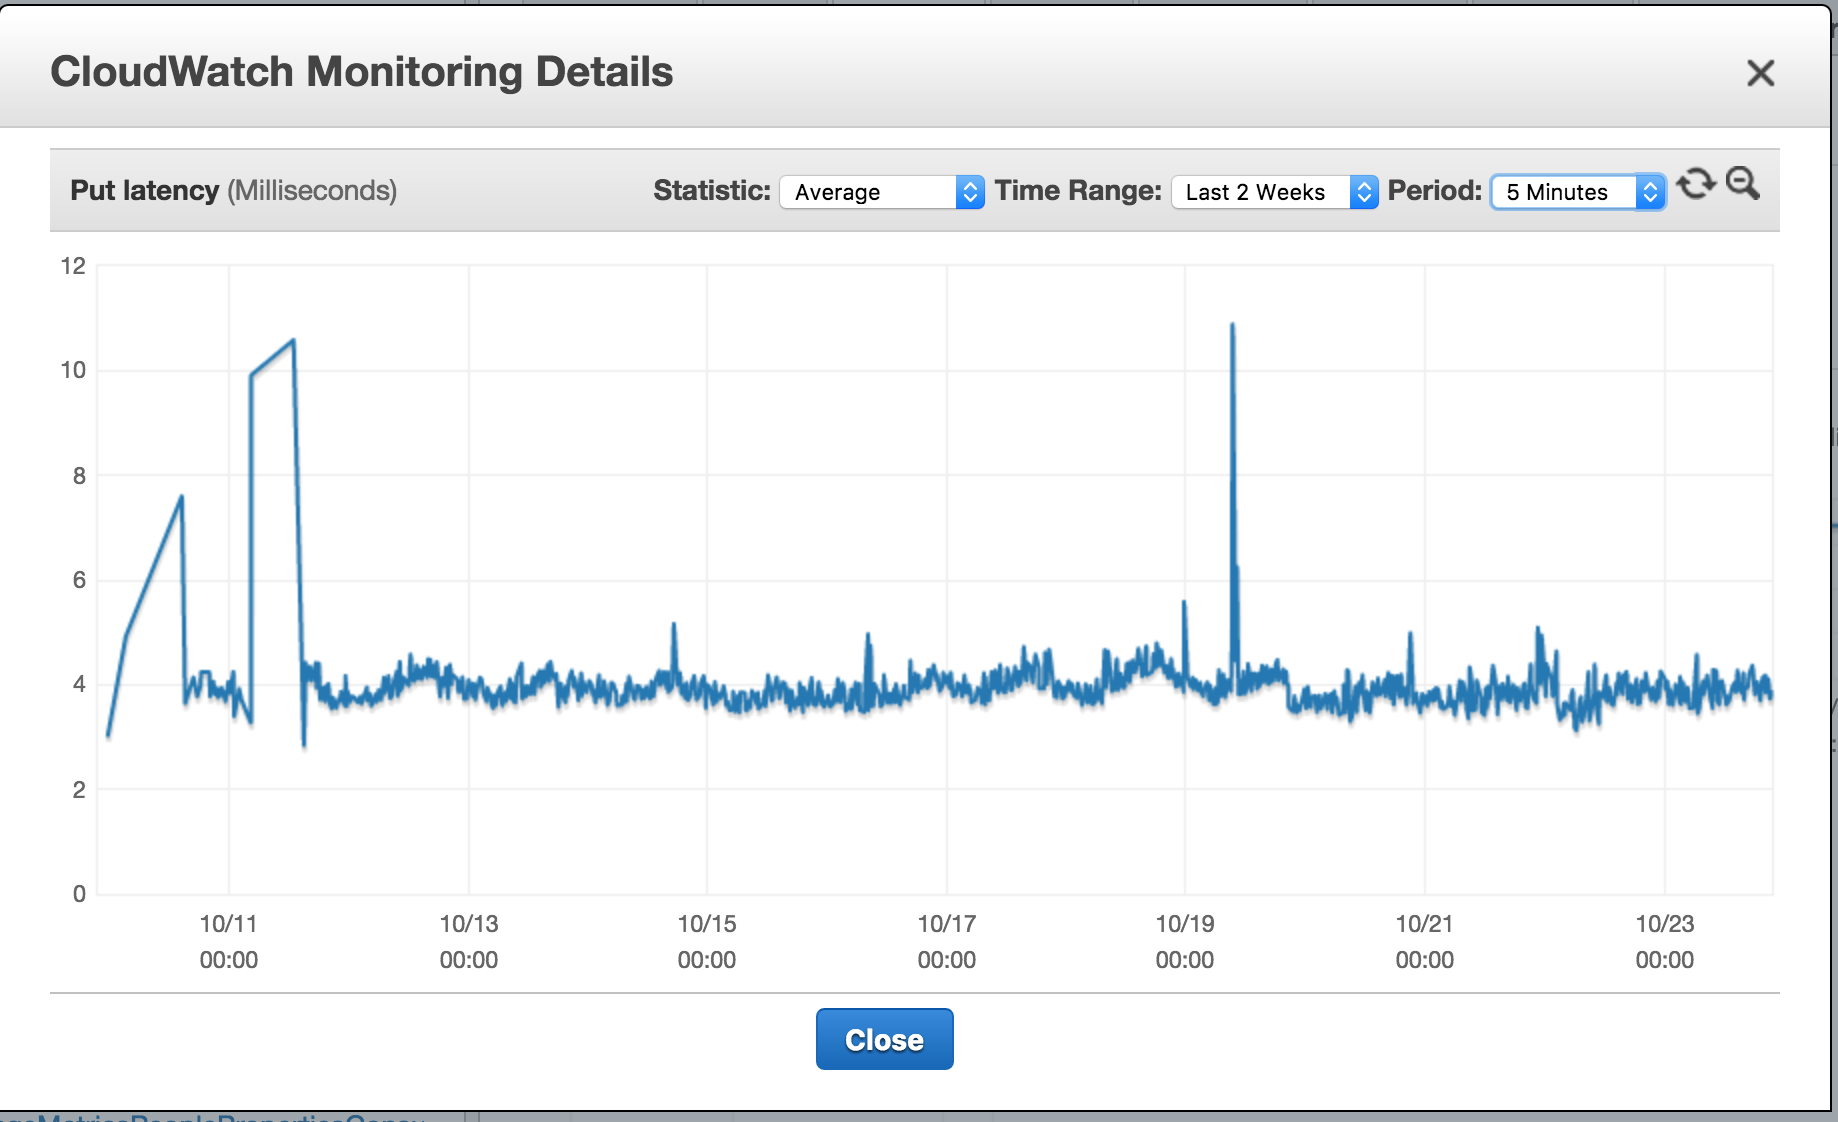Screen dimensions: 1838x1122
Task: Click the Statistic: label
Action: click(712, 191)
